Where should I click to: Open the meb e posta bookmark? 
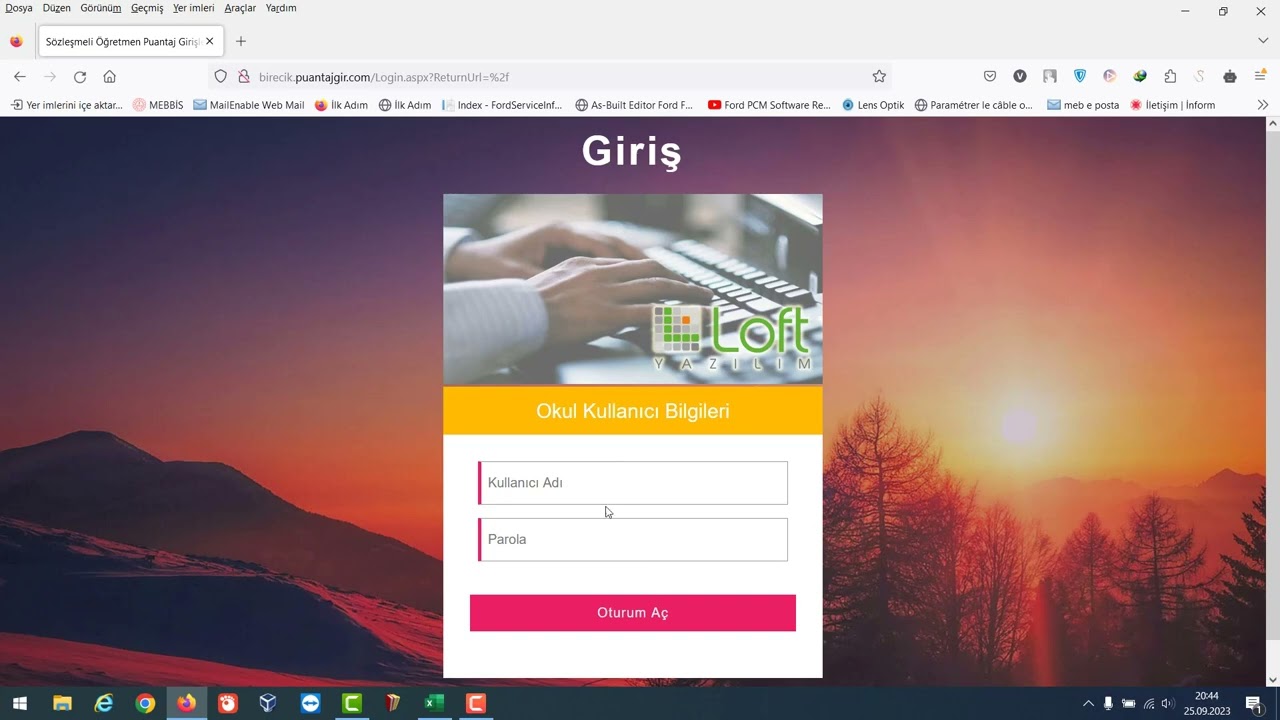[1083, 105]
